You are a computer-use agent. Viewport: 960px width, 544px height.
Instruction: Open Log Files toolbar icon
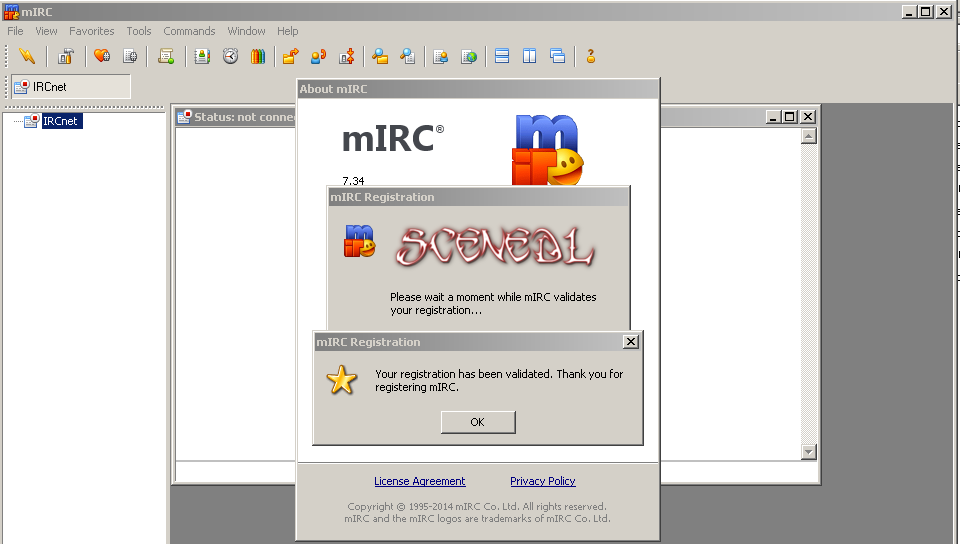pos(408,56)
